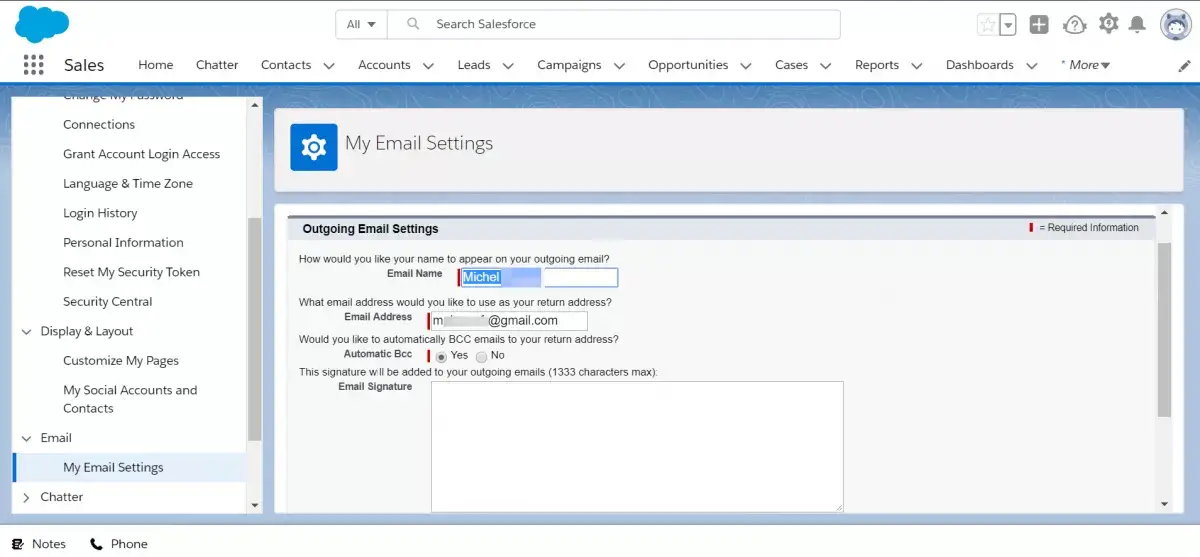Open the user profile avatar

(x=1174, y=24)
